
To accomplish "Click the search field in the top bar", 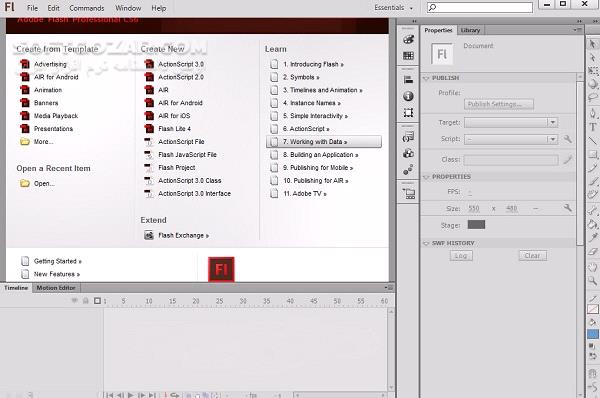I will [480, 7].
